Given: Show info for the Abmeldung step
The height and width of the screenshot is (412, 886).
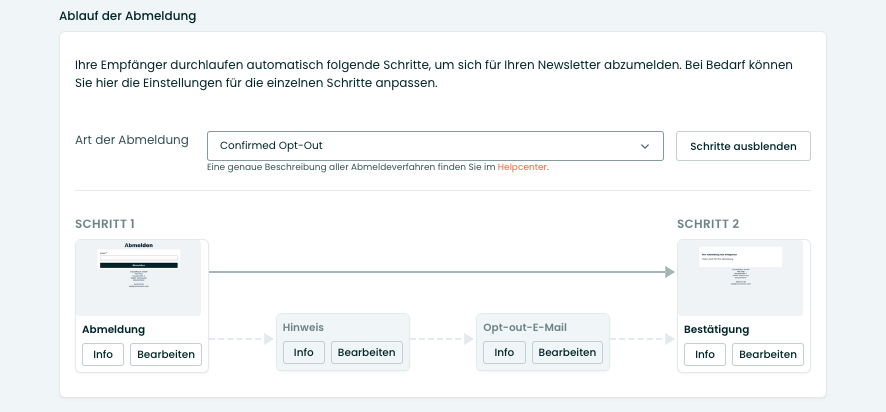Looking at the screenshot, I should click(x=103, y=354).
